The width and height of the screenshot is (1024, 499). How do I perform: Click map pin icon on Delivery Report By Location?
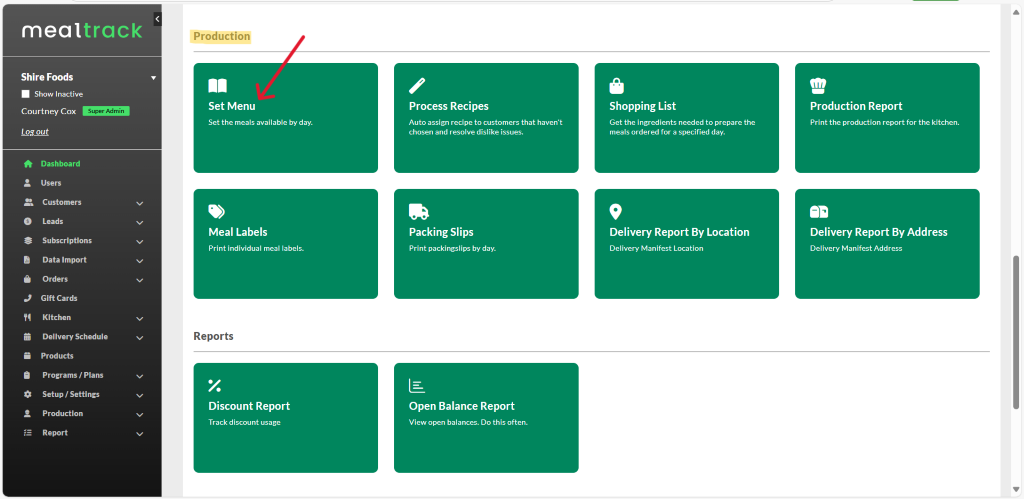(x=615, y=212)
